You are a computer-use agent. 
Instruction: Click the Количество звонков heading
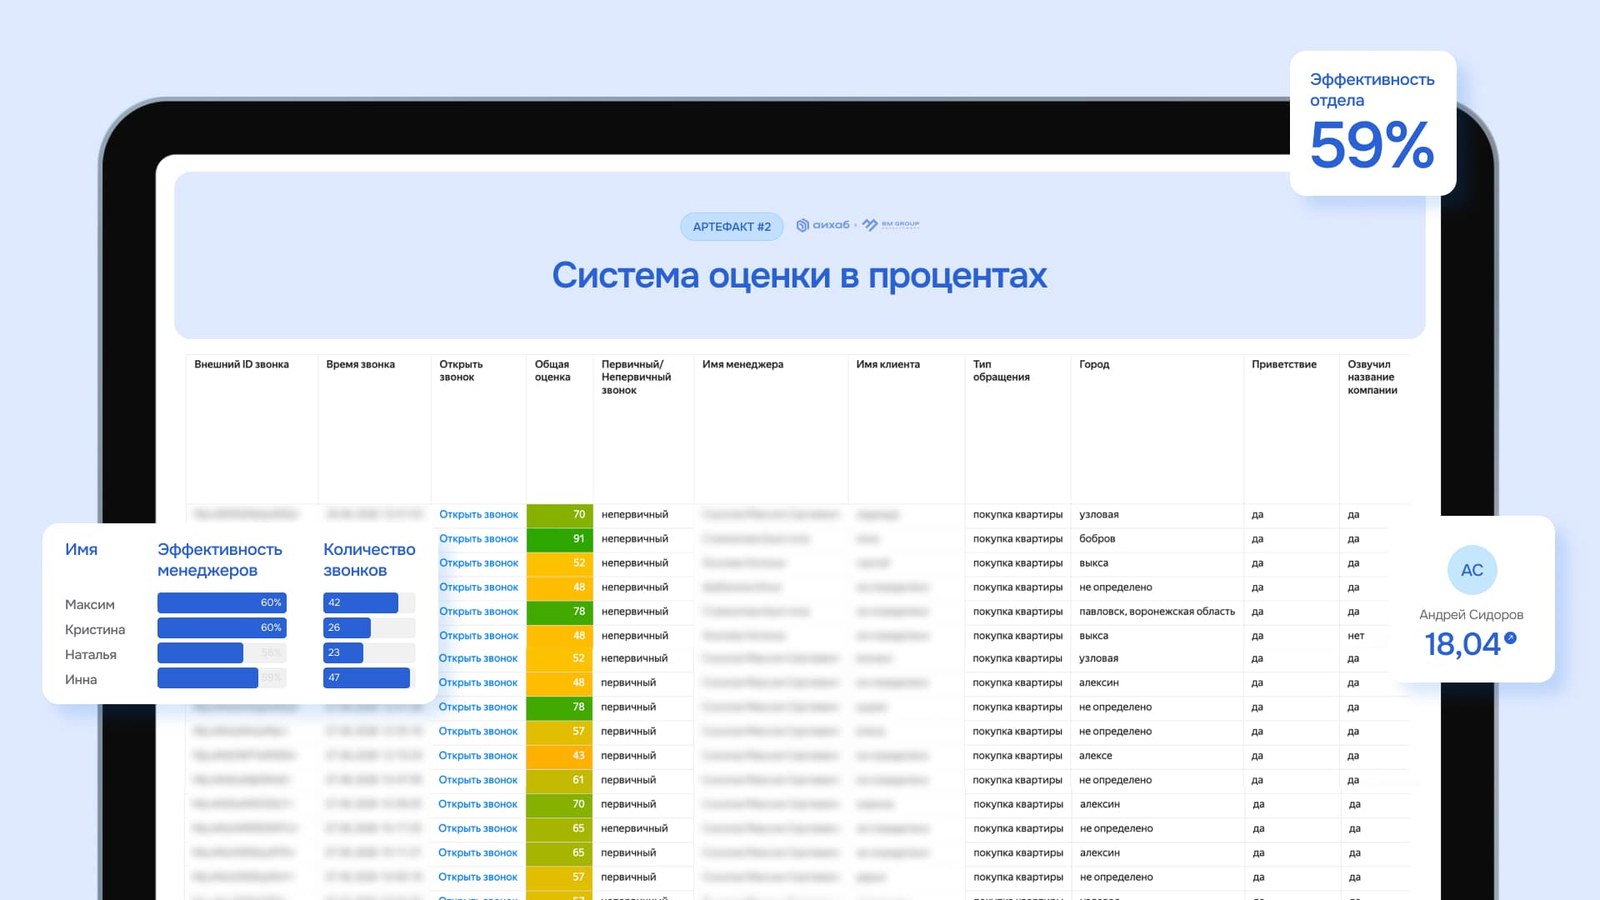click(369, 560)
